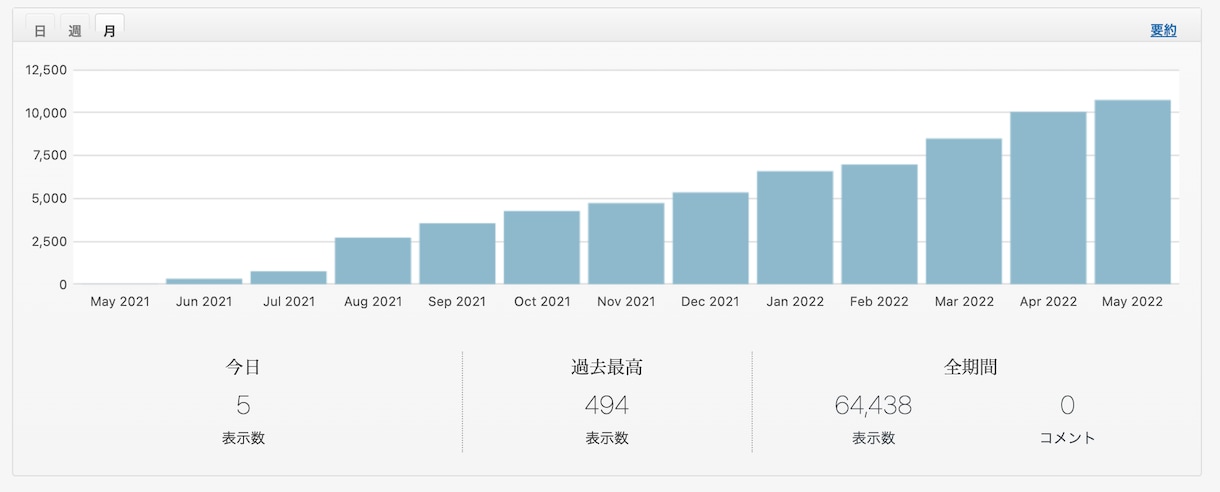The width and height of the screenshot is (1220, 492).
Task: Select the Jan 2022 chart bar
Action: tap(795, 227)
